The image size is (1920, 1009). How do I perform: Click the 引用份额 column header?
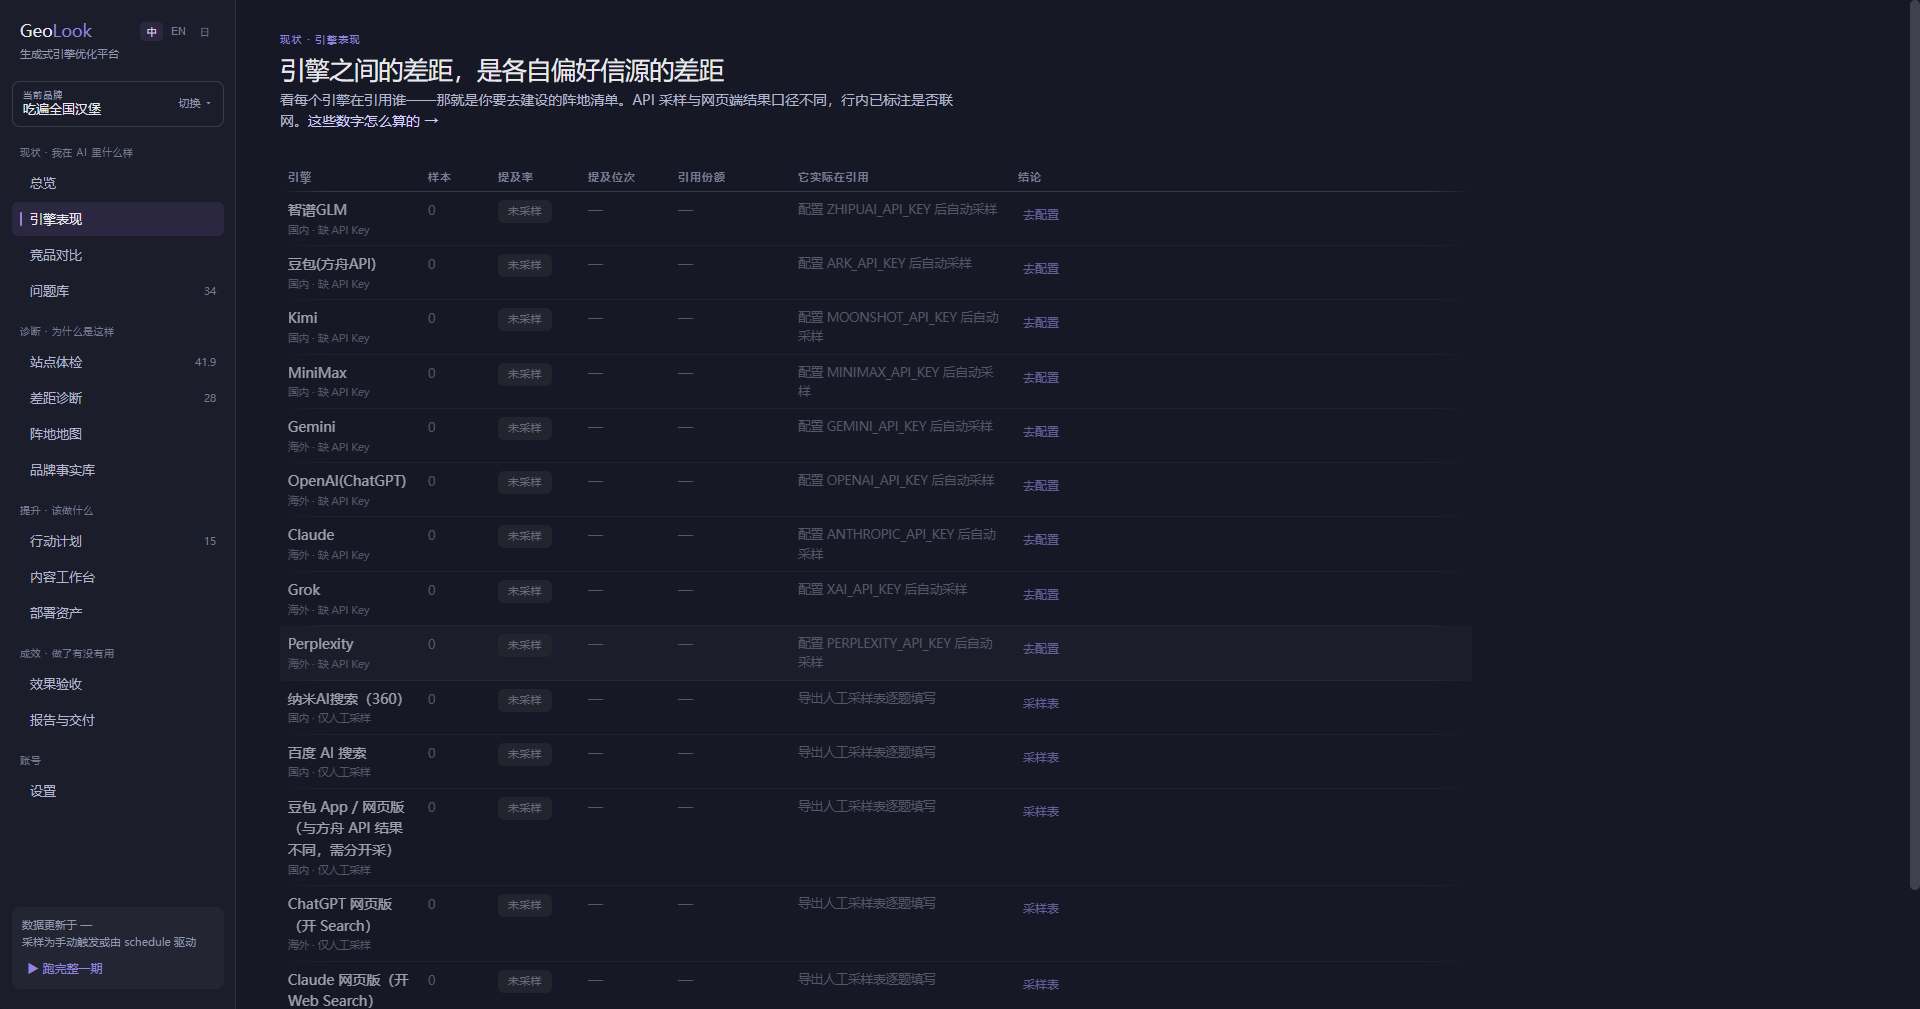click(701, 177)
